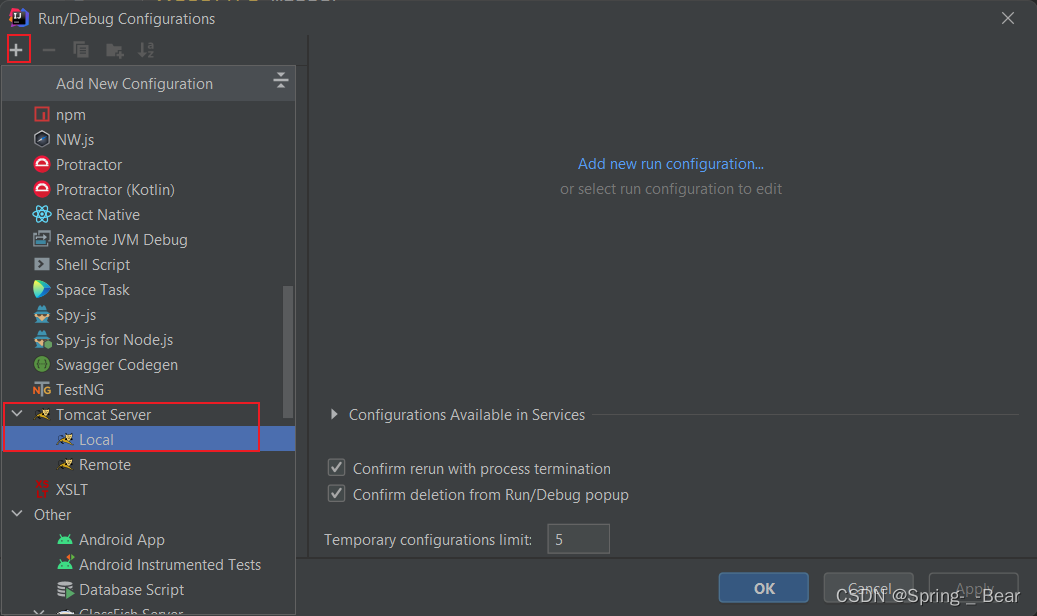Click the Android Instrumented Tests icon

65,564
